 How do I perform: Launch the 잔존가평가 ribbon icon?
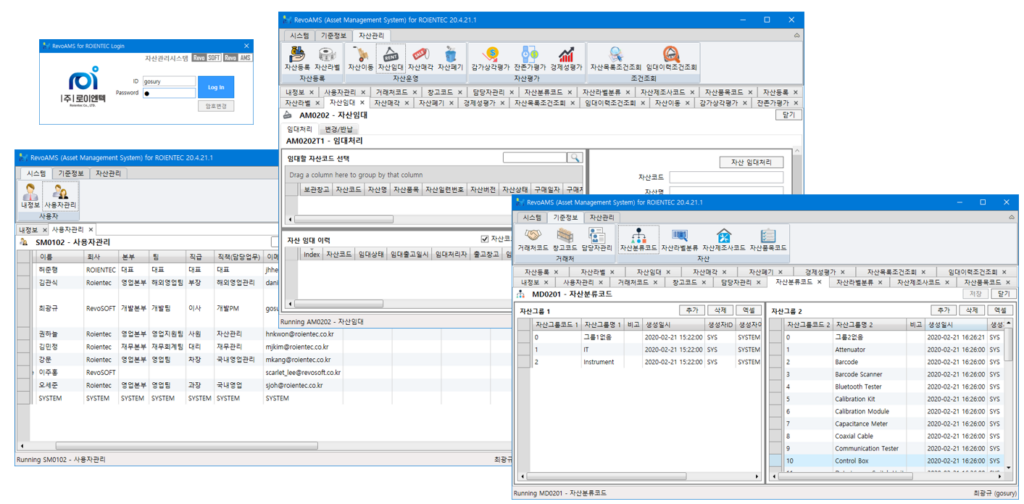(530, 58)
